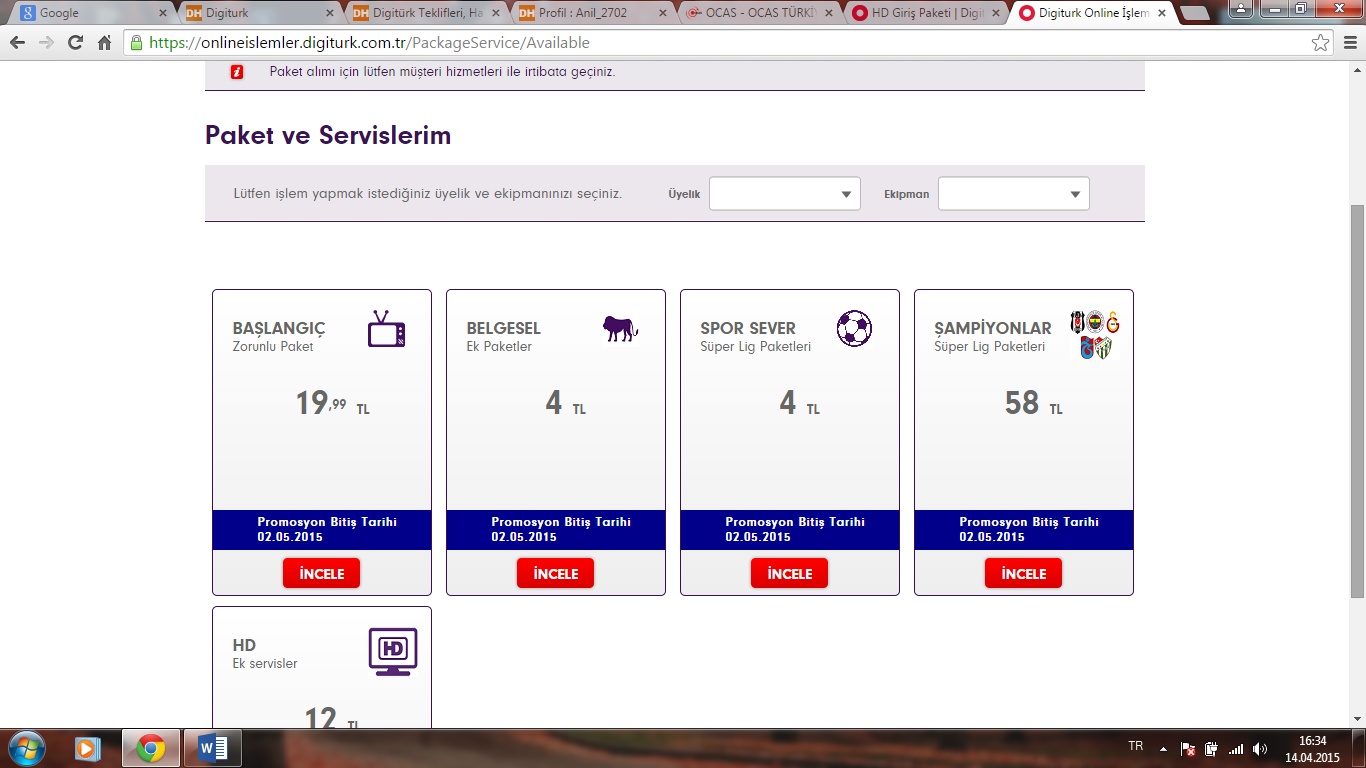Open the Ekipman dropdown
The height and width of the screenshot is (768, 1366).
click(x=1014, y=194)
